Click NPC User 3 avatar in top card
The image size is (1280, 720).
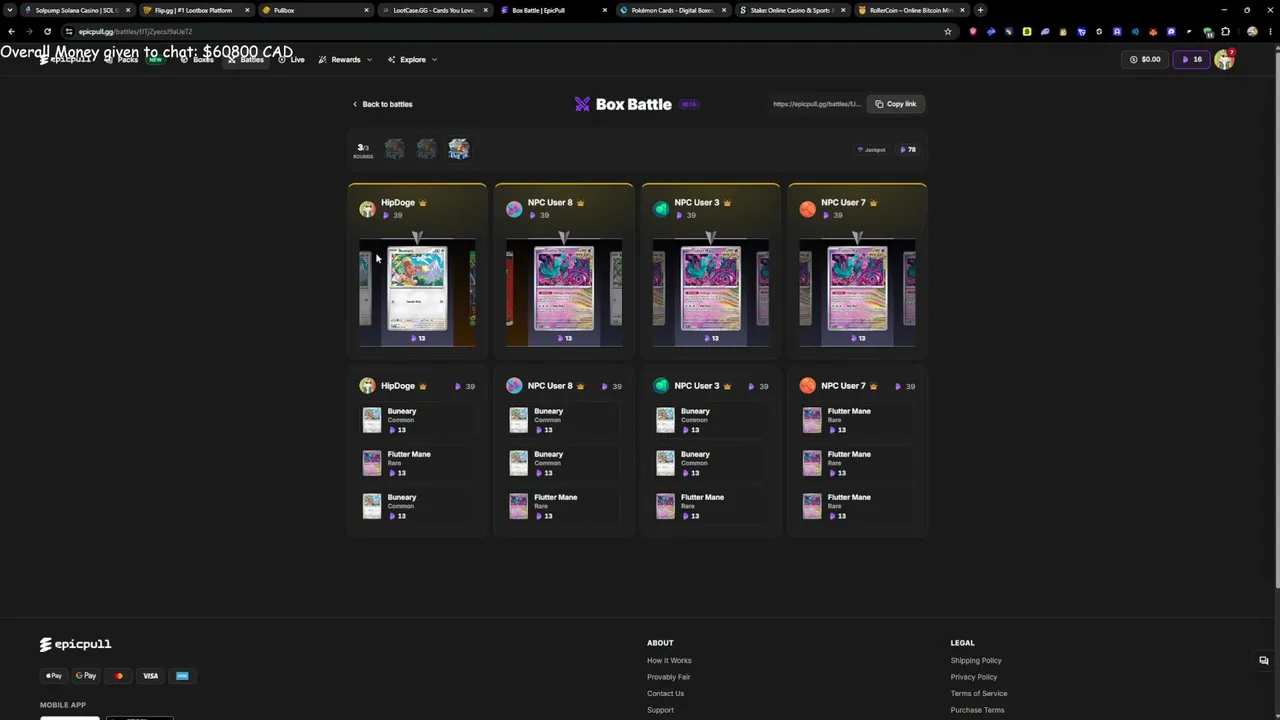click(661, 208)
